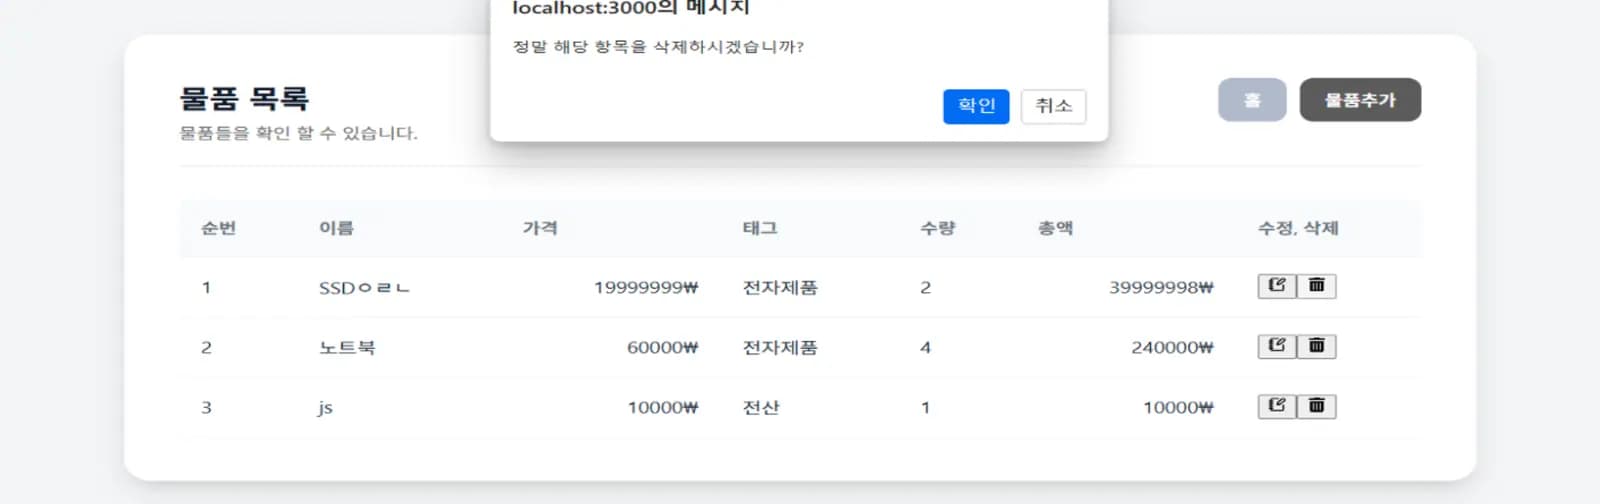Open edit for the js row
This screenshot has height=504, width=1600.
coord(1277,406)
